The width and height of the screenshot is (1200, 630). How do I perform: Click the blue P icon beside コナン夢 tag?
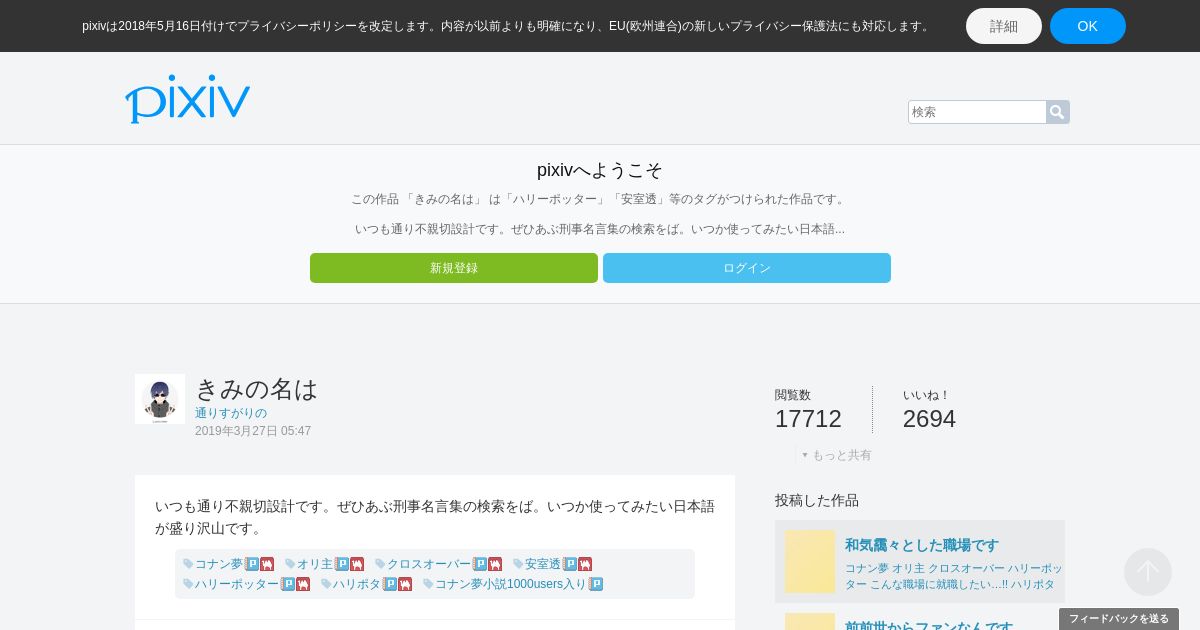point(252,564)
